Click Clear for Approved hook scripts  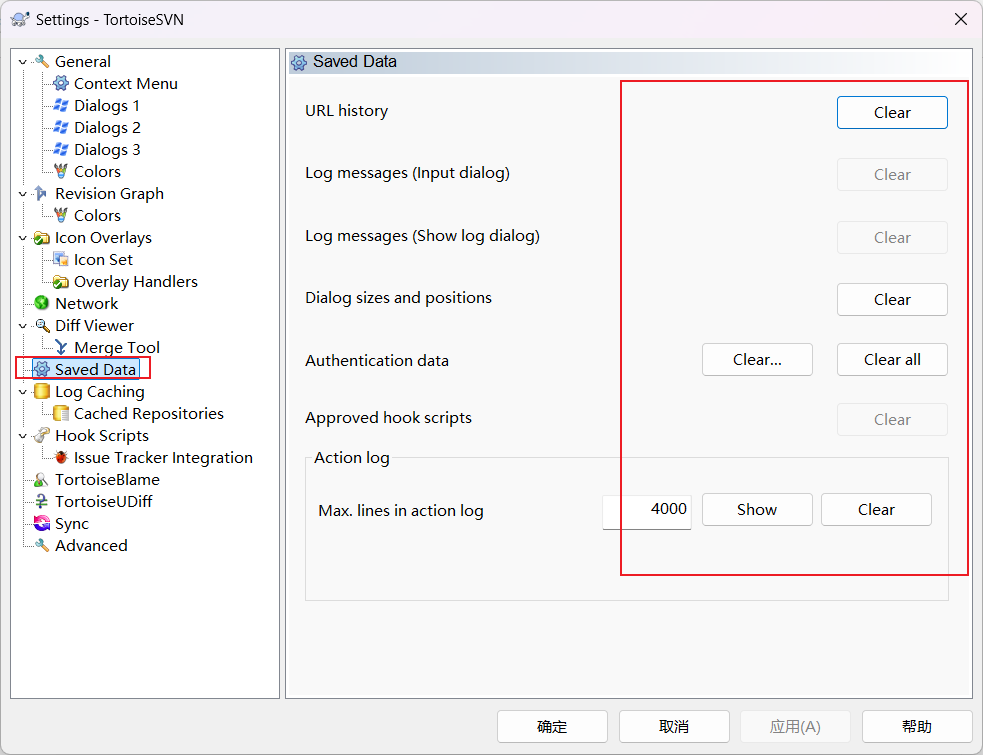point(892,420)
